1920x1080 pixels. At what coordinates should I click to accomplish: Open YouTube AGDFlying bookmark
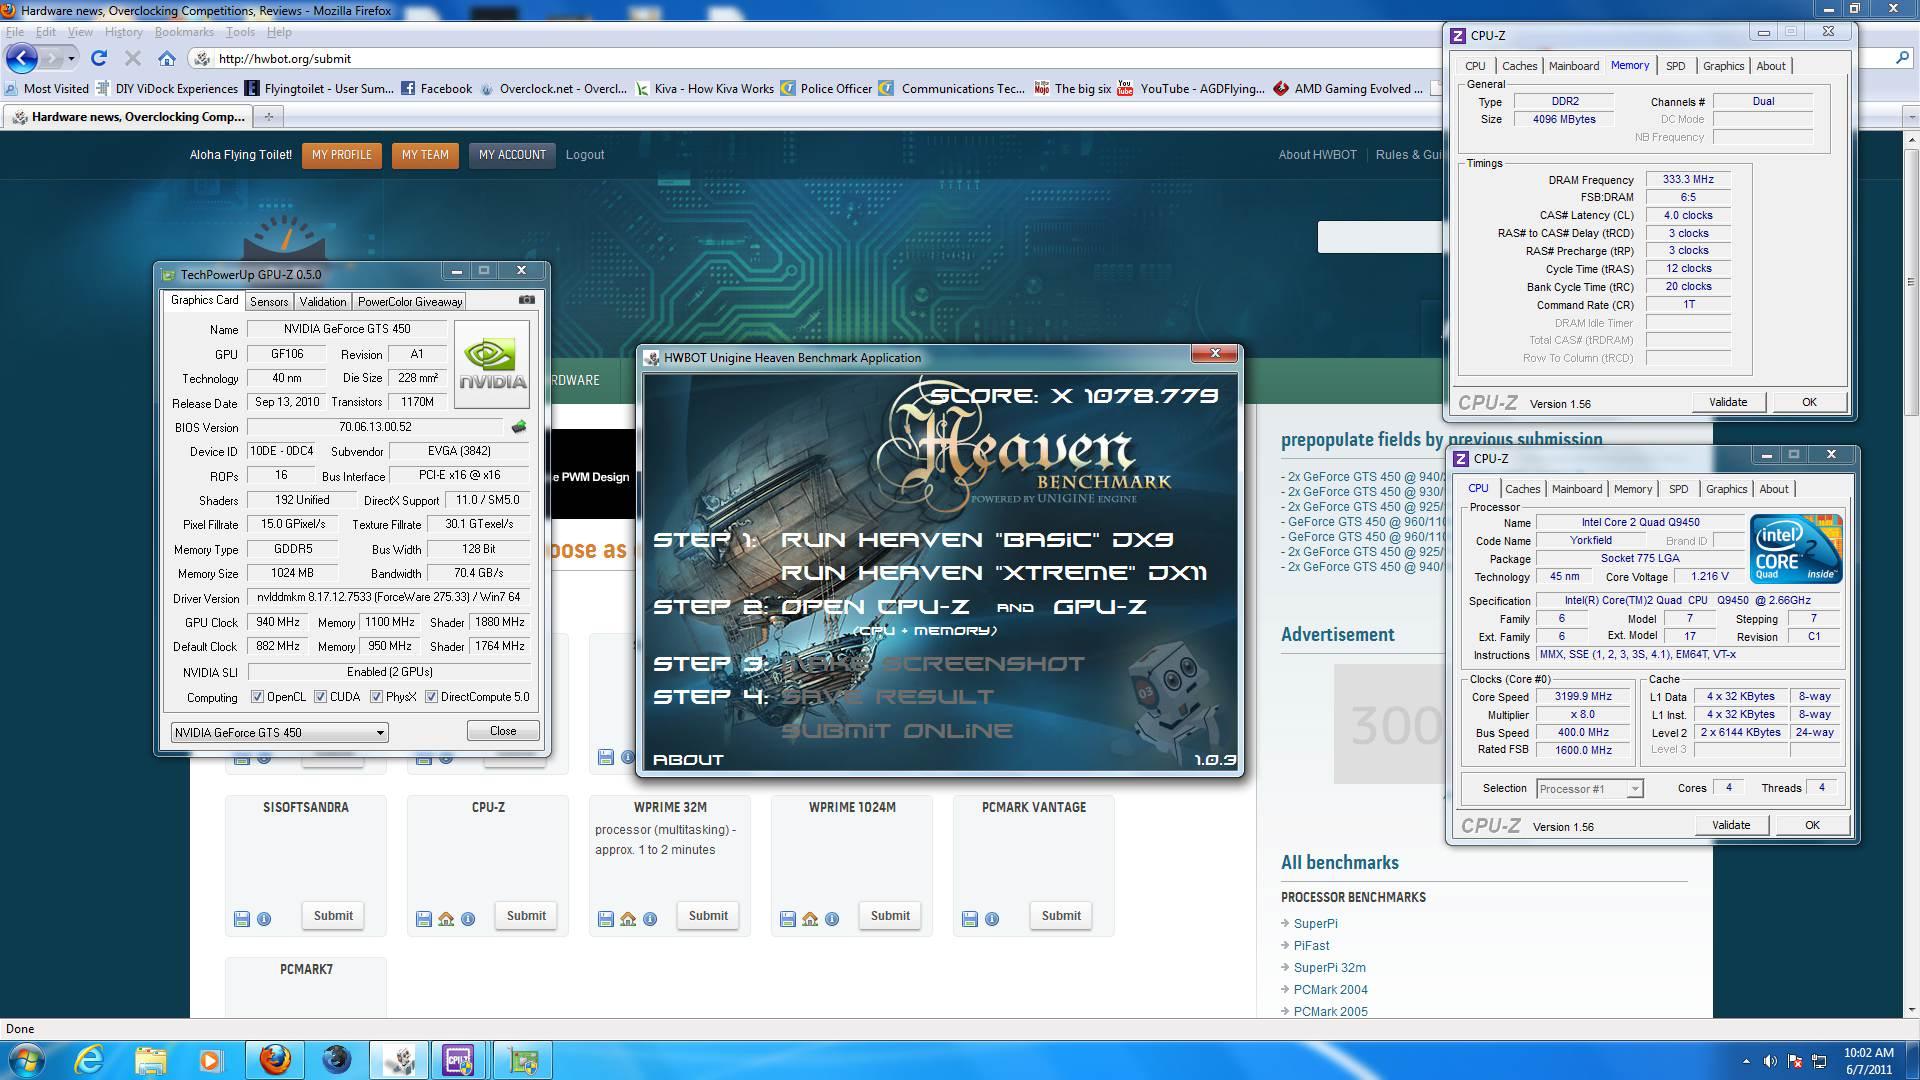tap(1191, 88)
